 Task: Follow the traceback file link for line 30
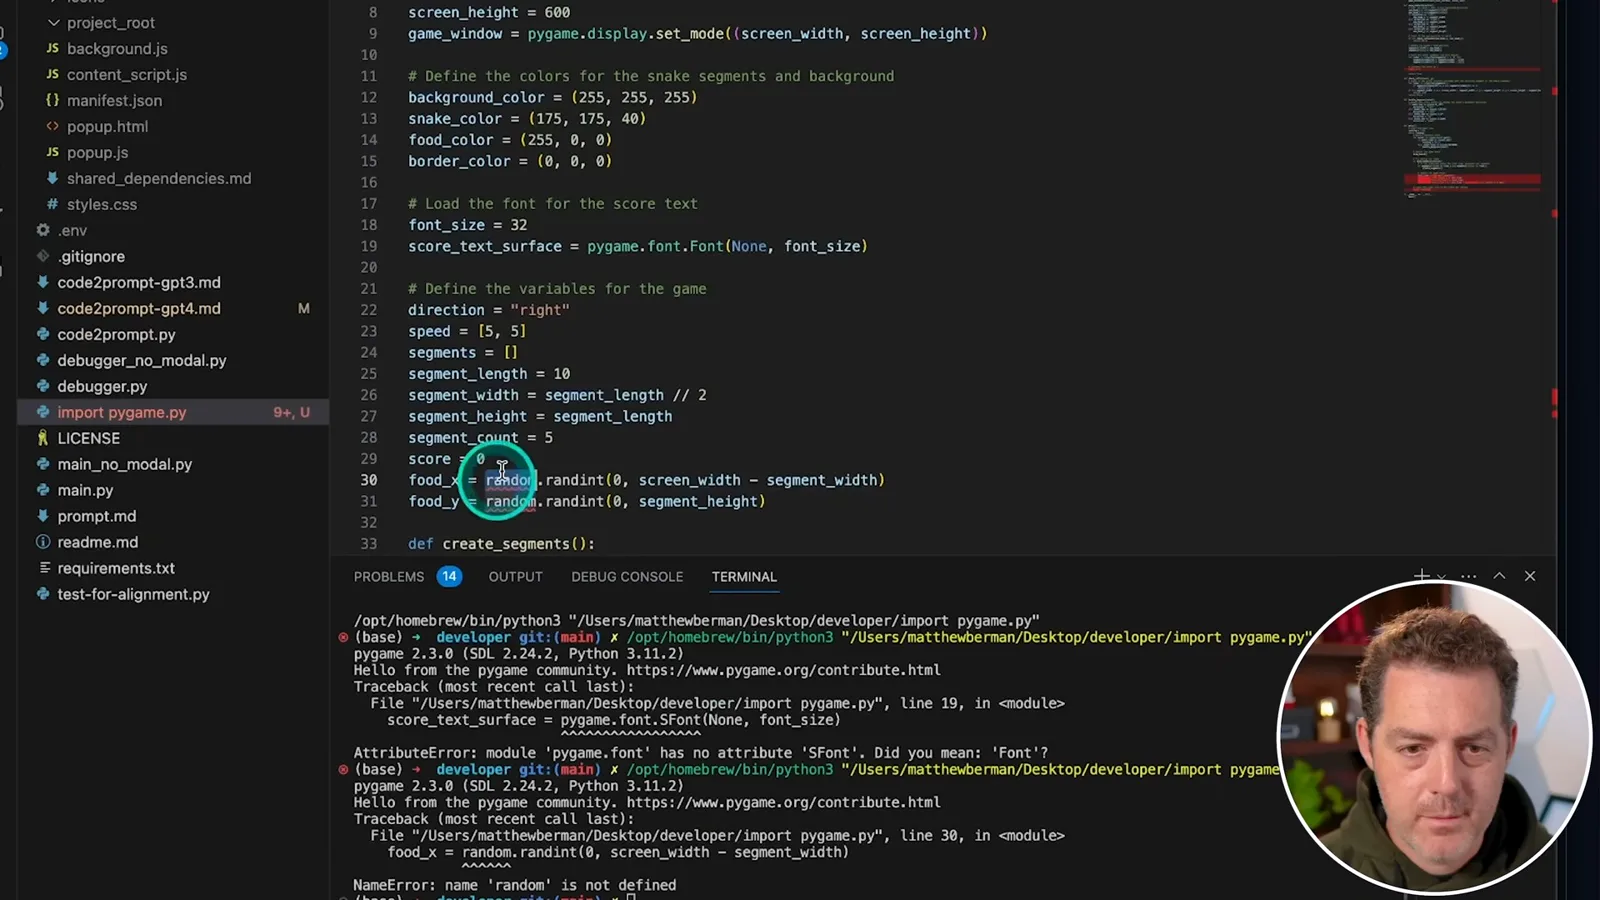648,835
